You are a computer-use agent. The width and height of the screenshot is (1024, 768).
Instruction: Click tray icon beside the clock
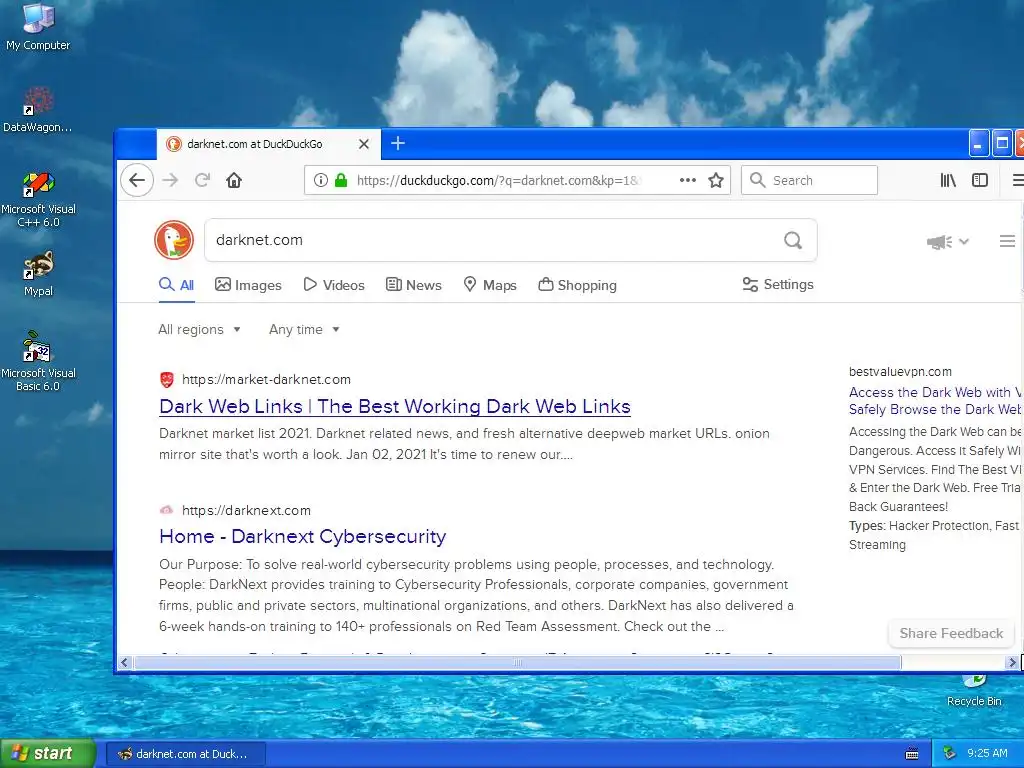[x=950, y=754]
